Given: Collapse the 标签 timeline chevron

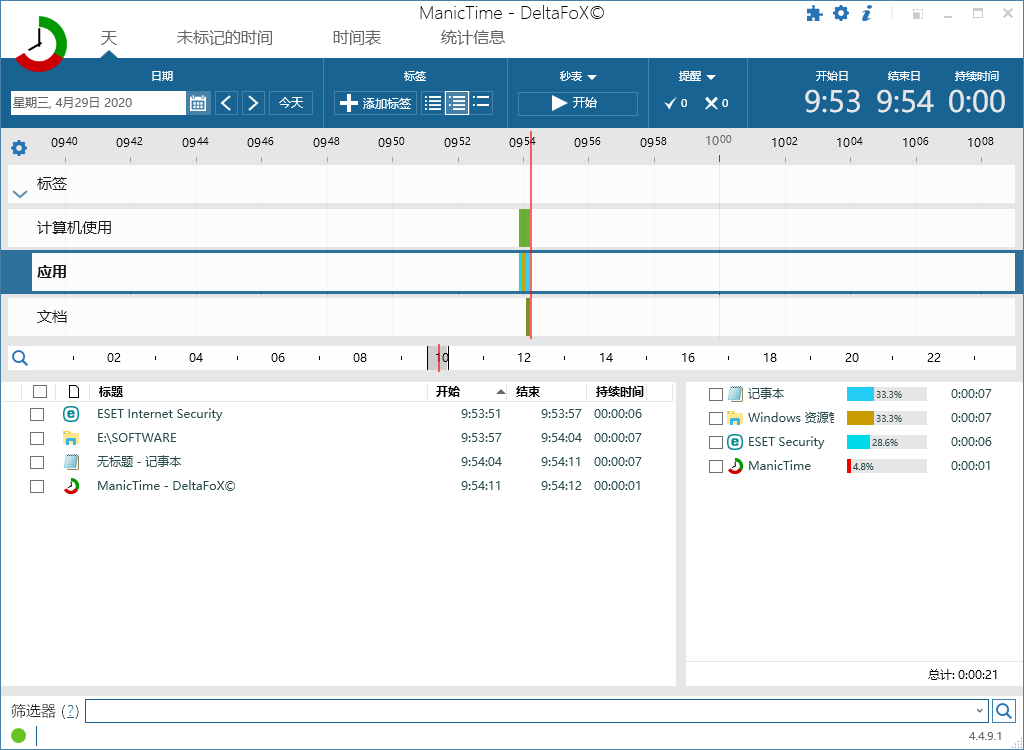Looking at the screenshot, I should 20,194.
